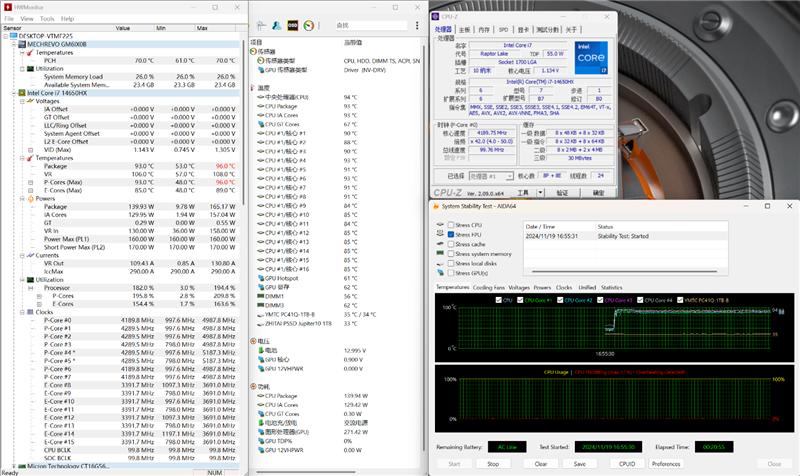Switch to the 内存 tab in CPU-Z

coord(484,30)
